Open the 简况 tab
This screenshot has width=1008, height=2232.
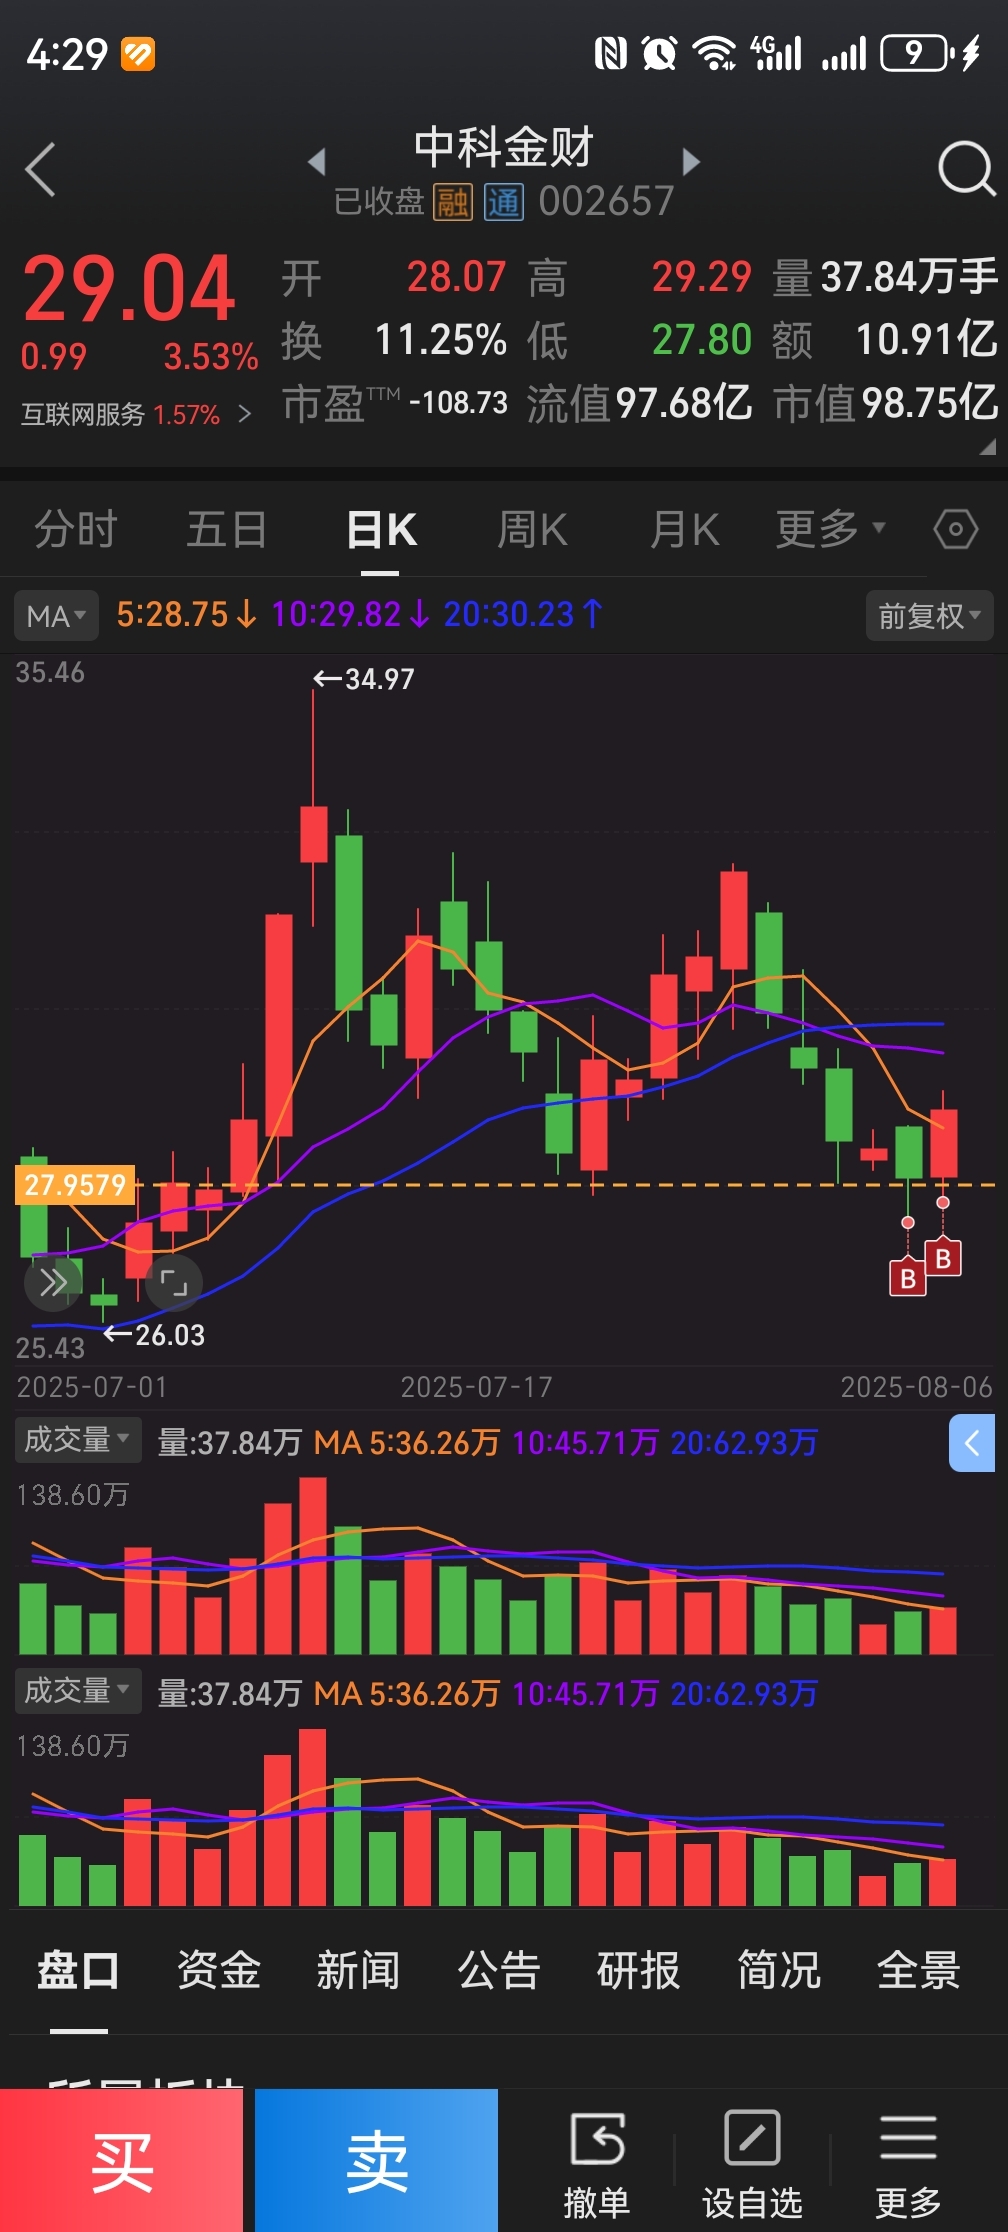(778, 1971)
